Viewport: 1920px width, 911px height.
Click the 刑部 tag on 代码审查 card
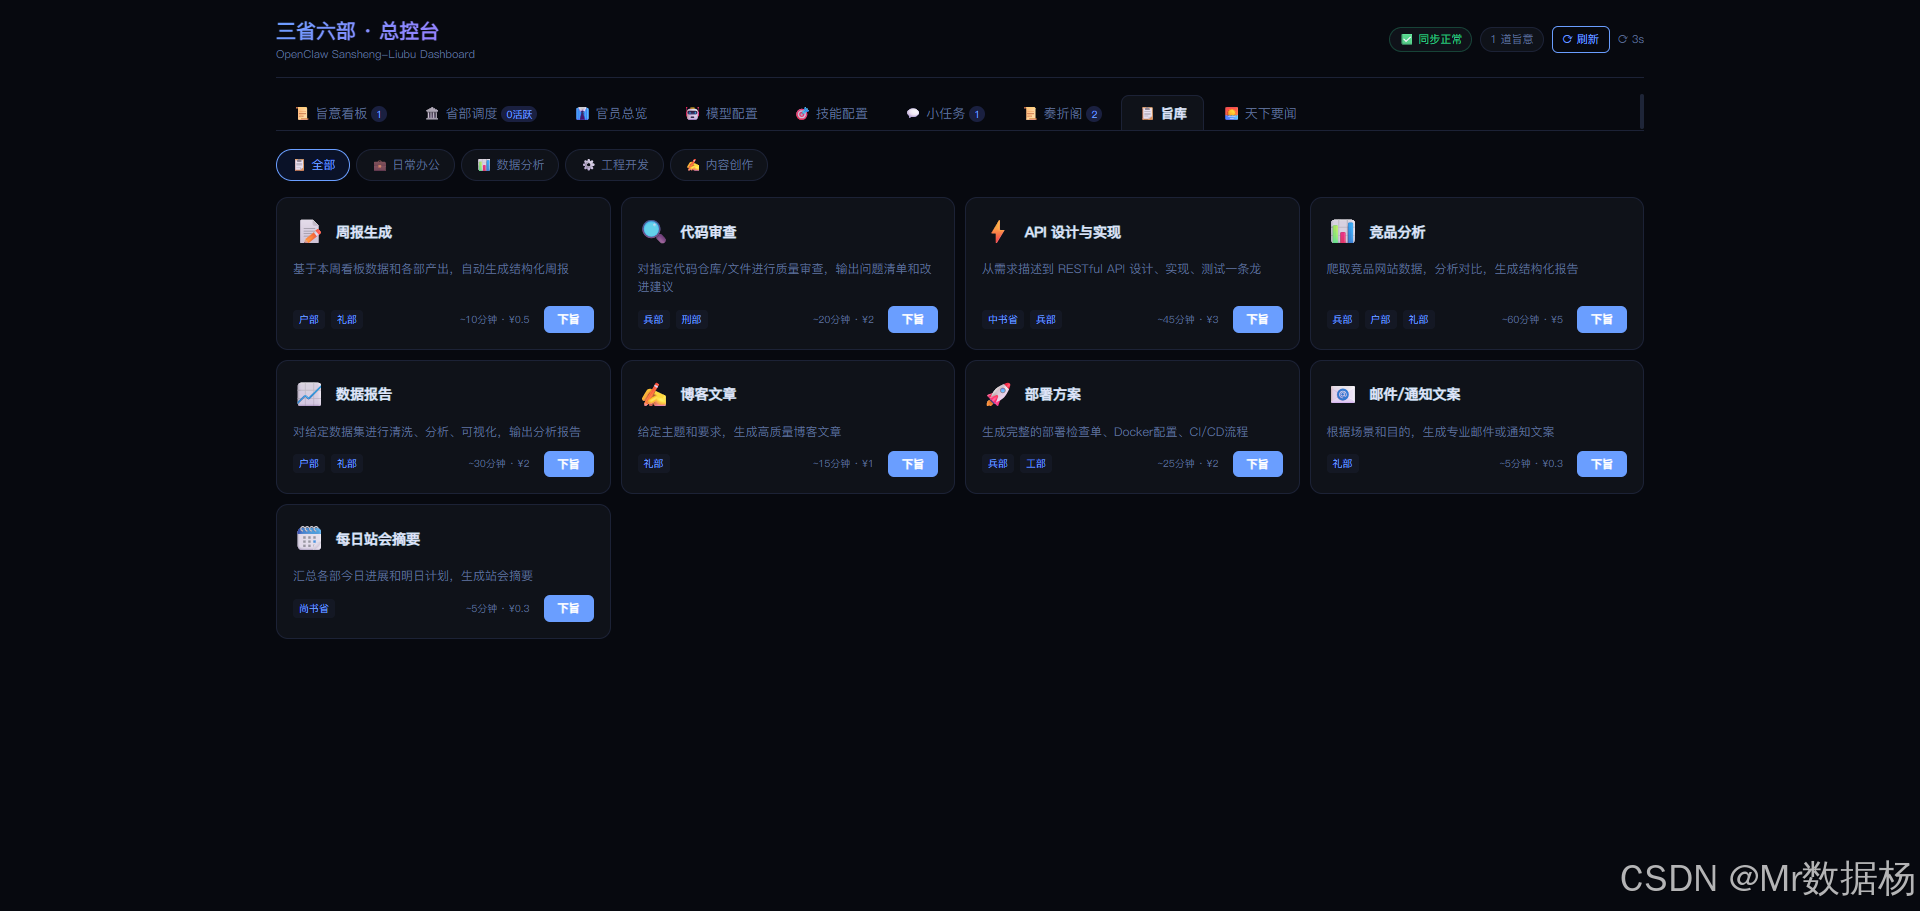click(691, 320)
